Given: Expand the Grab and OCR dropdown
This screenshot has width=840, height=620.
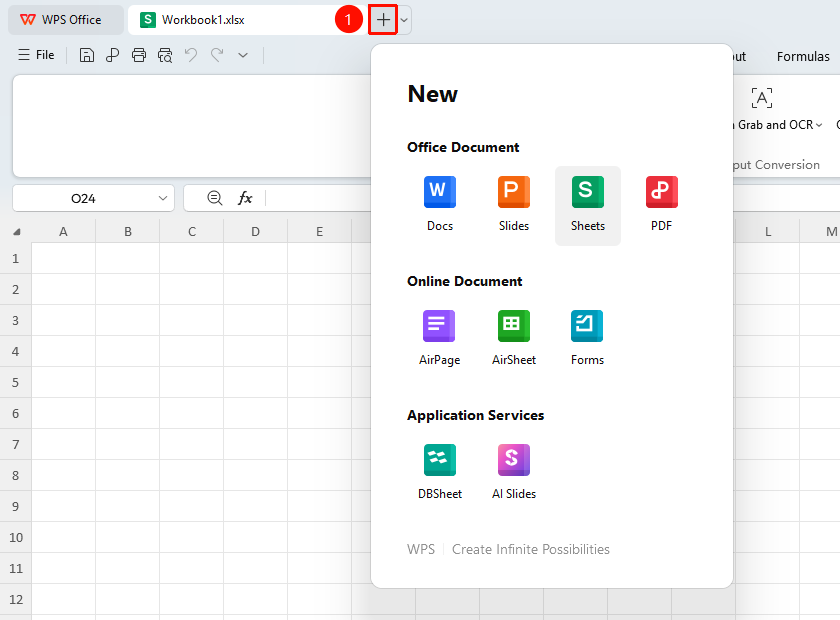Looking at the screenshot, I should coord(819,125).
